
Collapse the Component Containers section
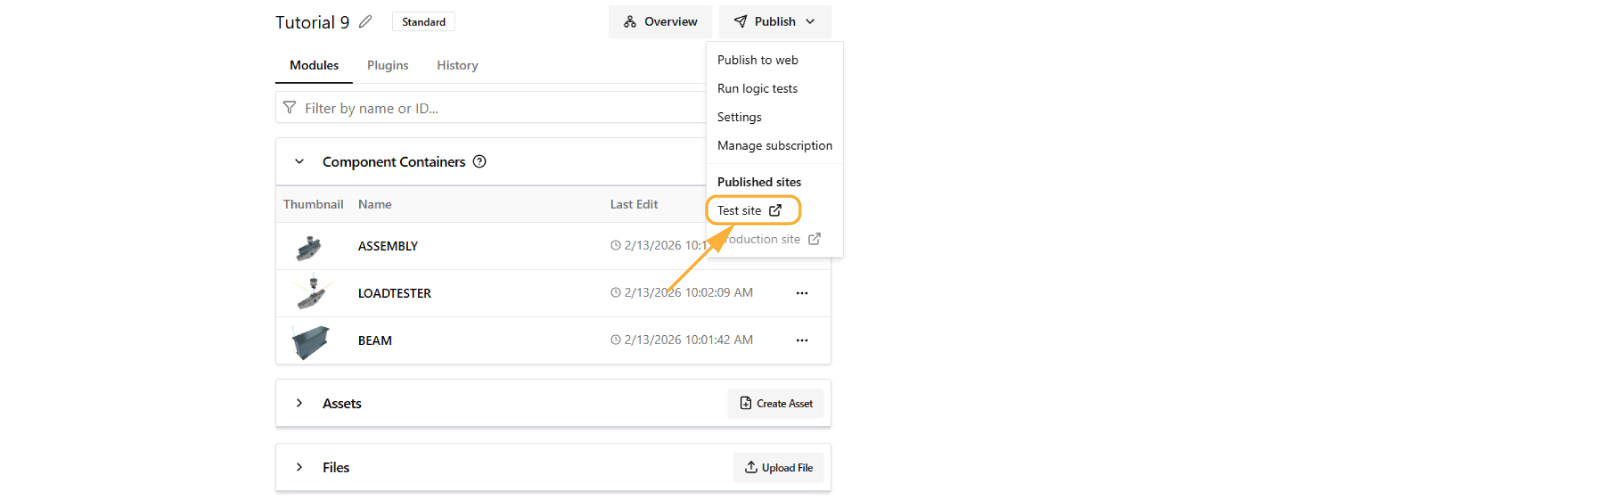[x=299, y=162]
